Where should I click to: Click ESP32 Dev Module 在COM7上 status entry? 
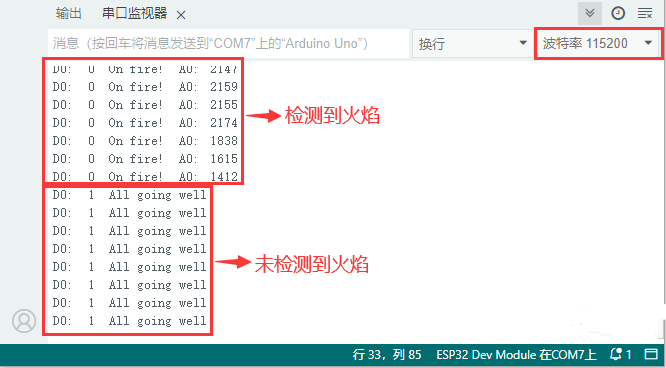point(516,354)
